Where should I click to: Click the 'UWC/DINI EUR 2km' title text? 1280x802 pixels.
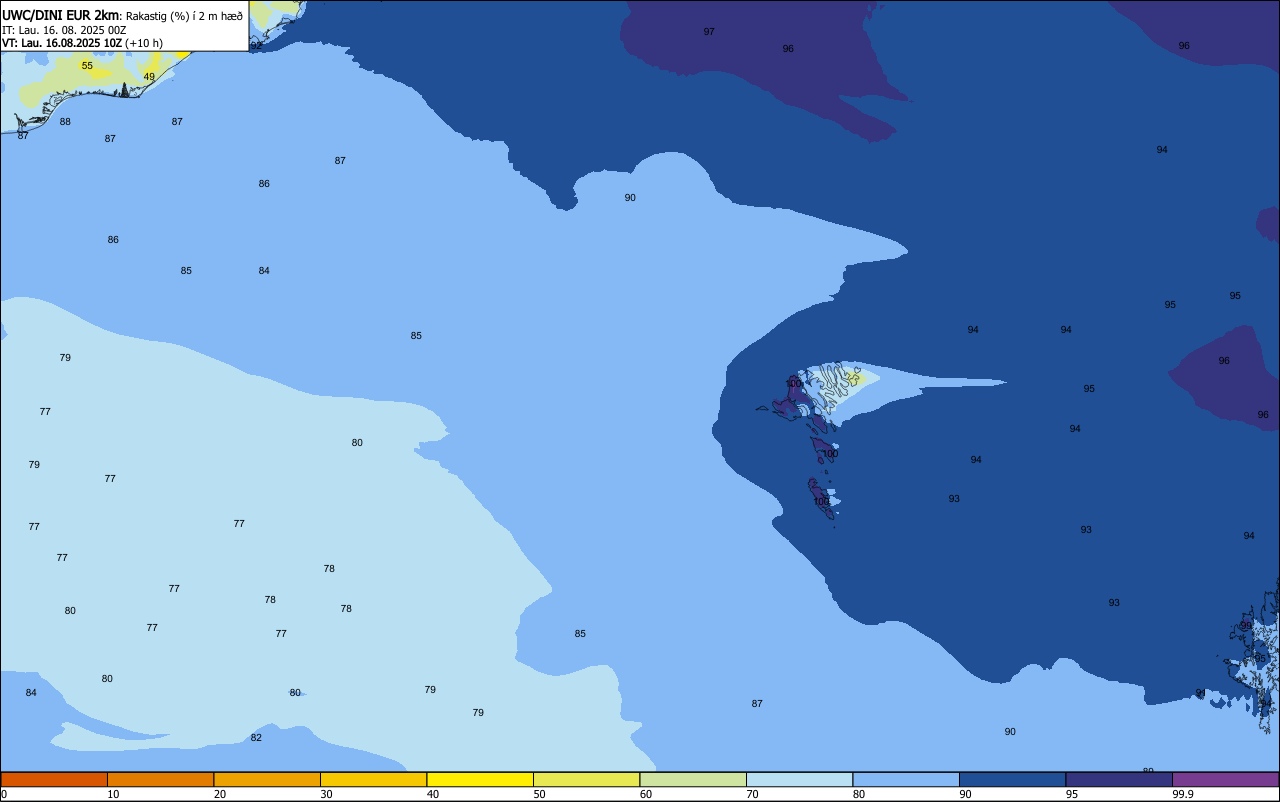coord(60,15)
